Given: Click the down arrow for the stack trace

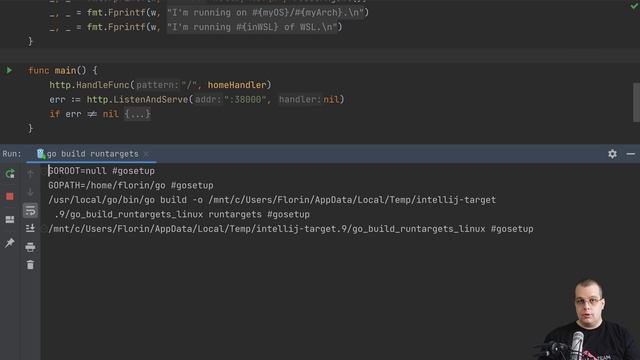Looking at the screenshot, I should point(30,192).
